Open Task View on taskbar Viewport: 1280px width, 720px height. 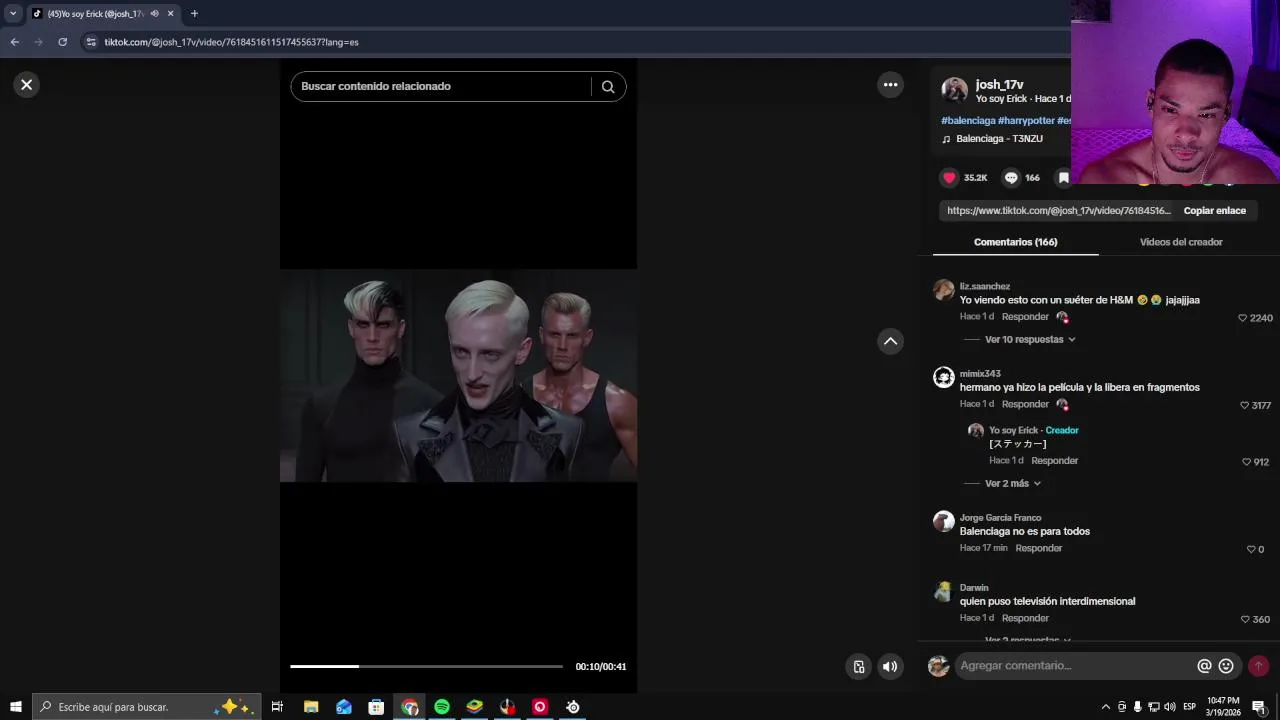(277, 707)
